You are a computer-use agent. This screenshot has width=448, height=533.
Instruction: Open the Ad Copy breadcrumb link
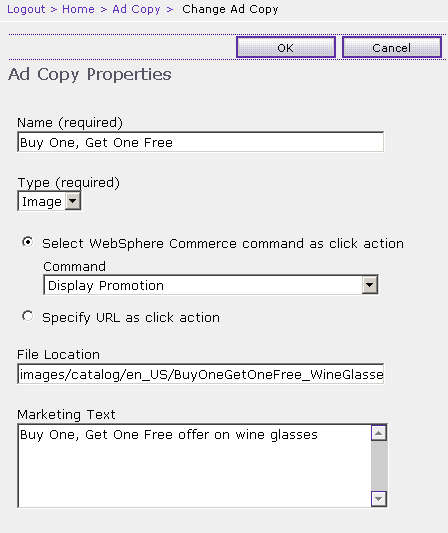136,9
